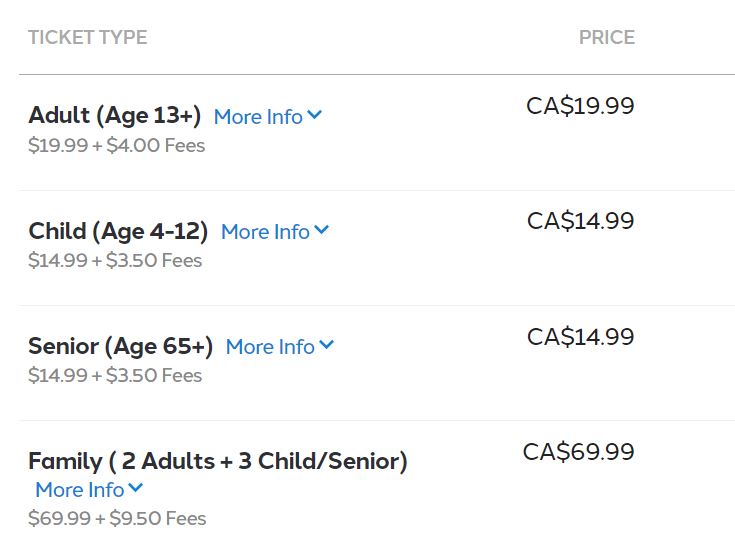Click the TICKET TYPE column header
The image size is (735, 554).
(88, 38)
